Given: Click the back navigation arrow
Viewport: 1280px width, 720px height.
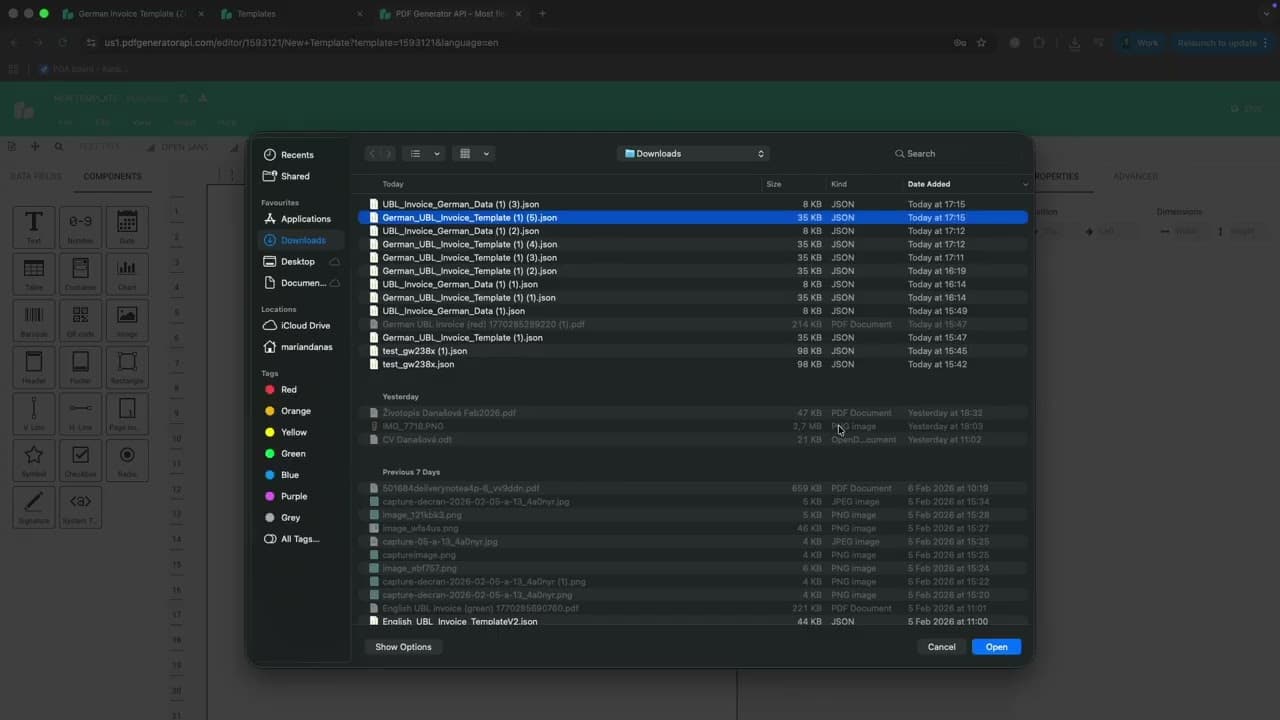Looking at the screenshot, I should pos(372,154).
